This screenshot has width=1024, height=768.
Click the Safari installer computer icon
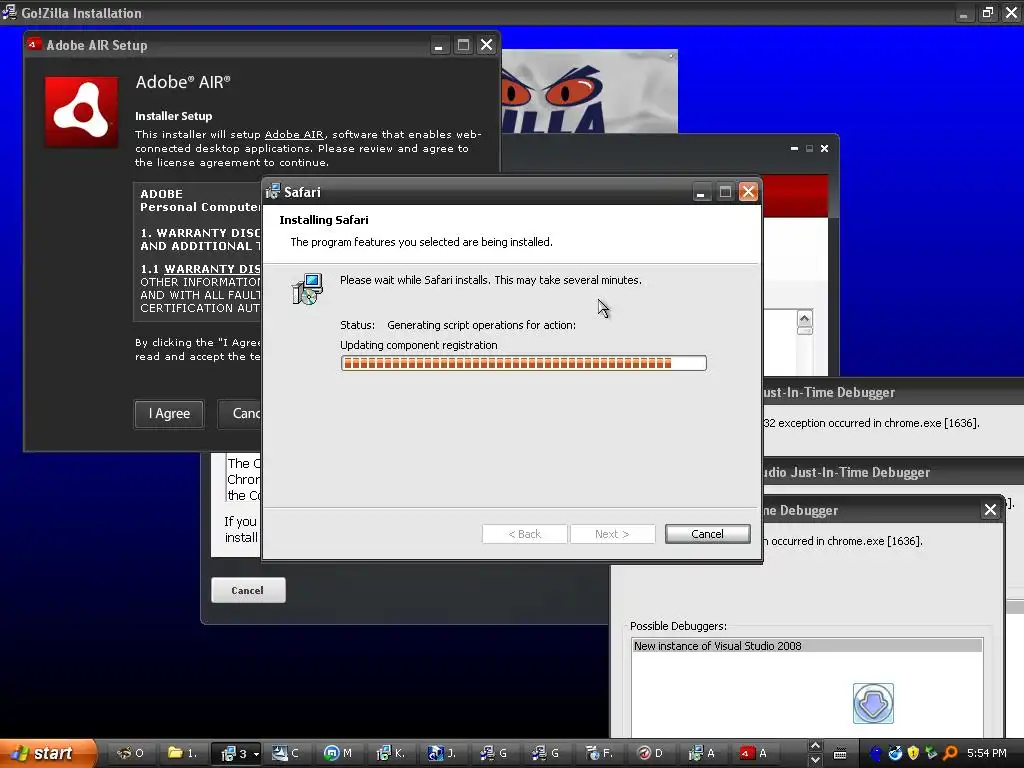point(307,289)
